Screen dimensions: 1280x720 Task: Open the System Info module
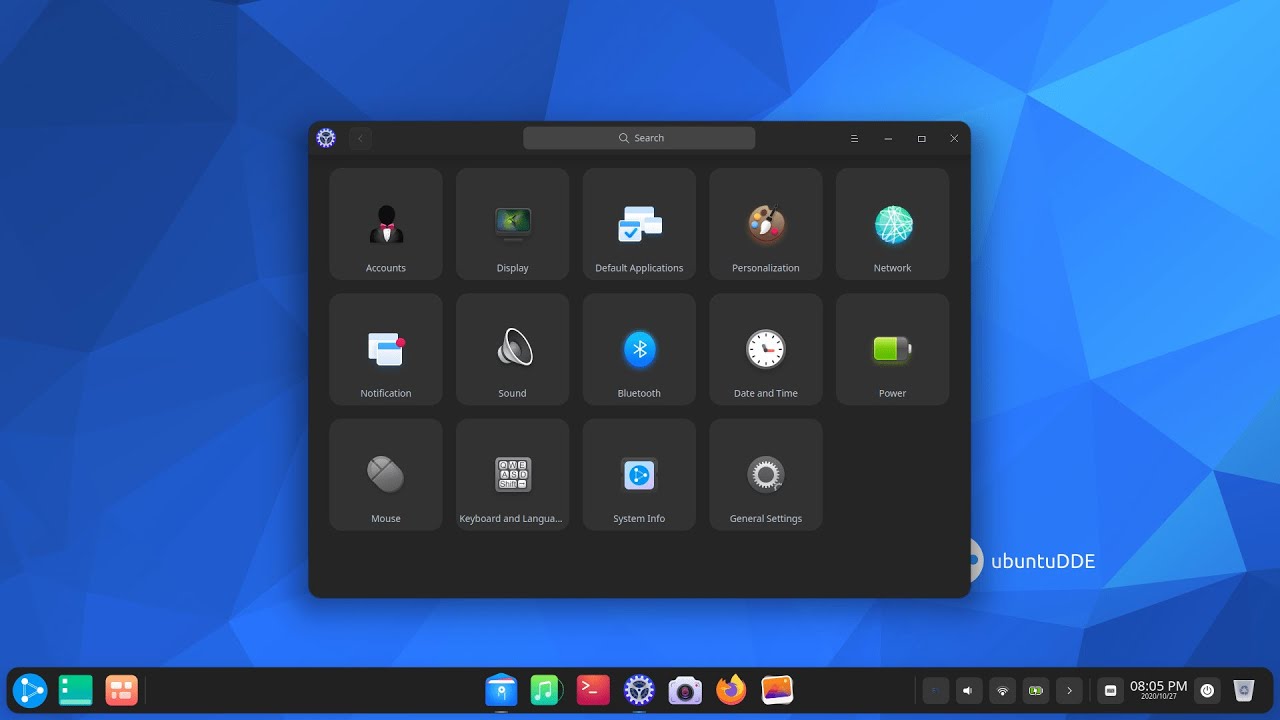click(x=639, y=474)
